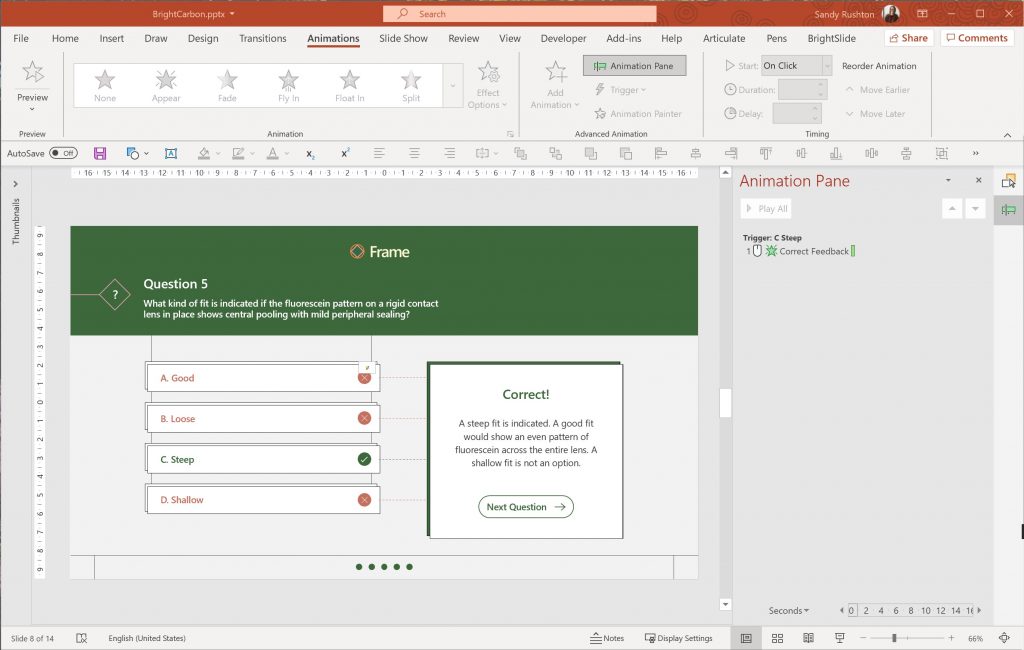Toggle the Animation Pane off via ribbon
The image size is (1024, 650).
(634, 65)
